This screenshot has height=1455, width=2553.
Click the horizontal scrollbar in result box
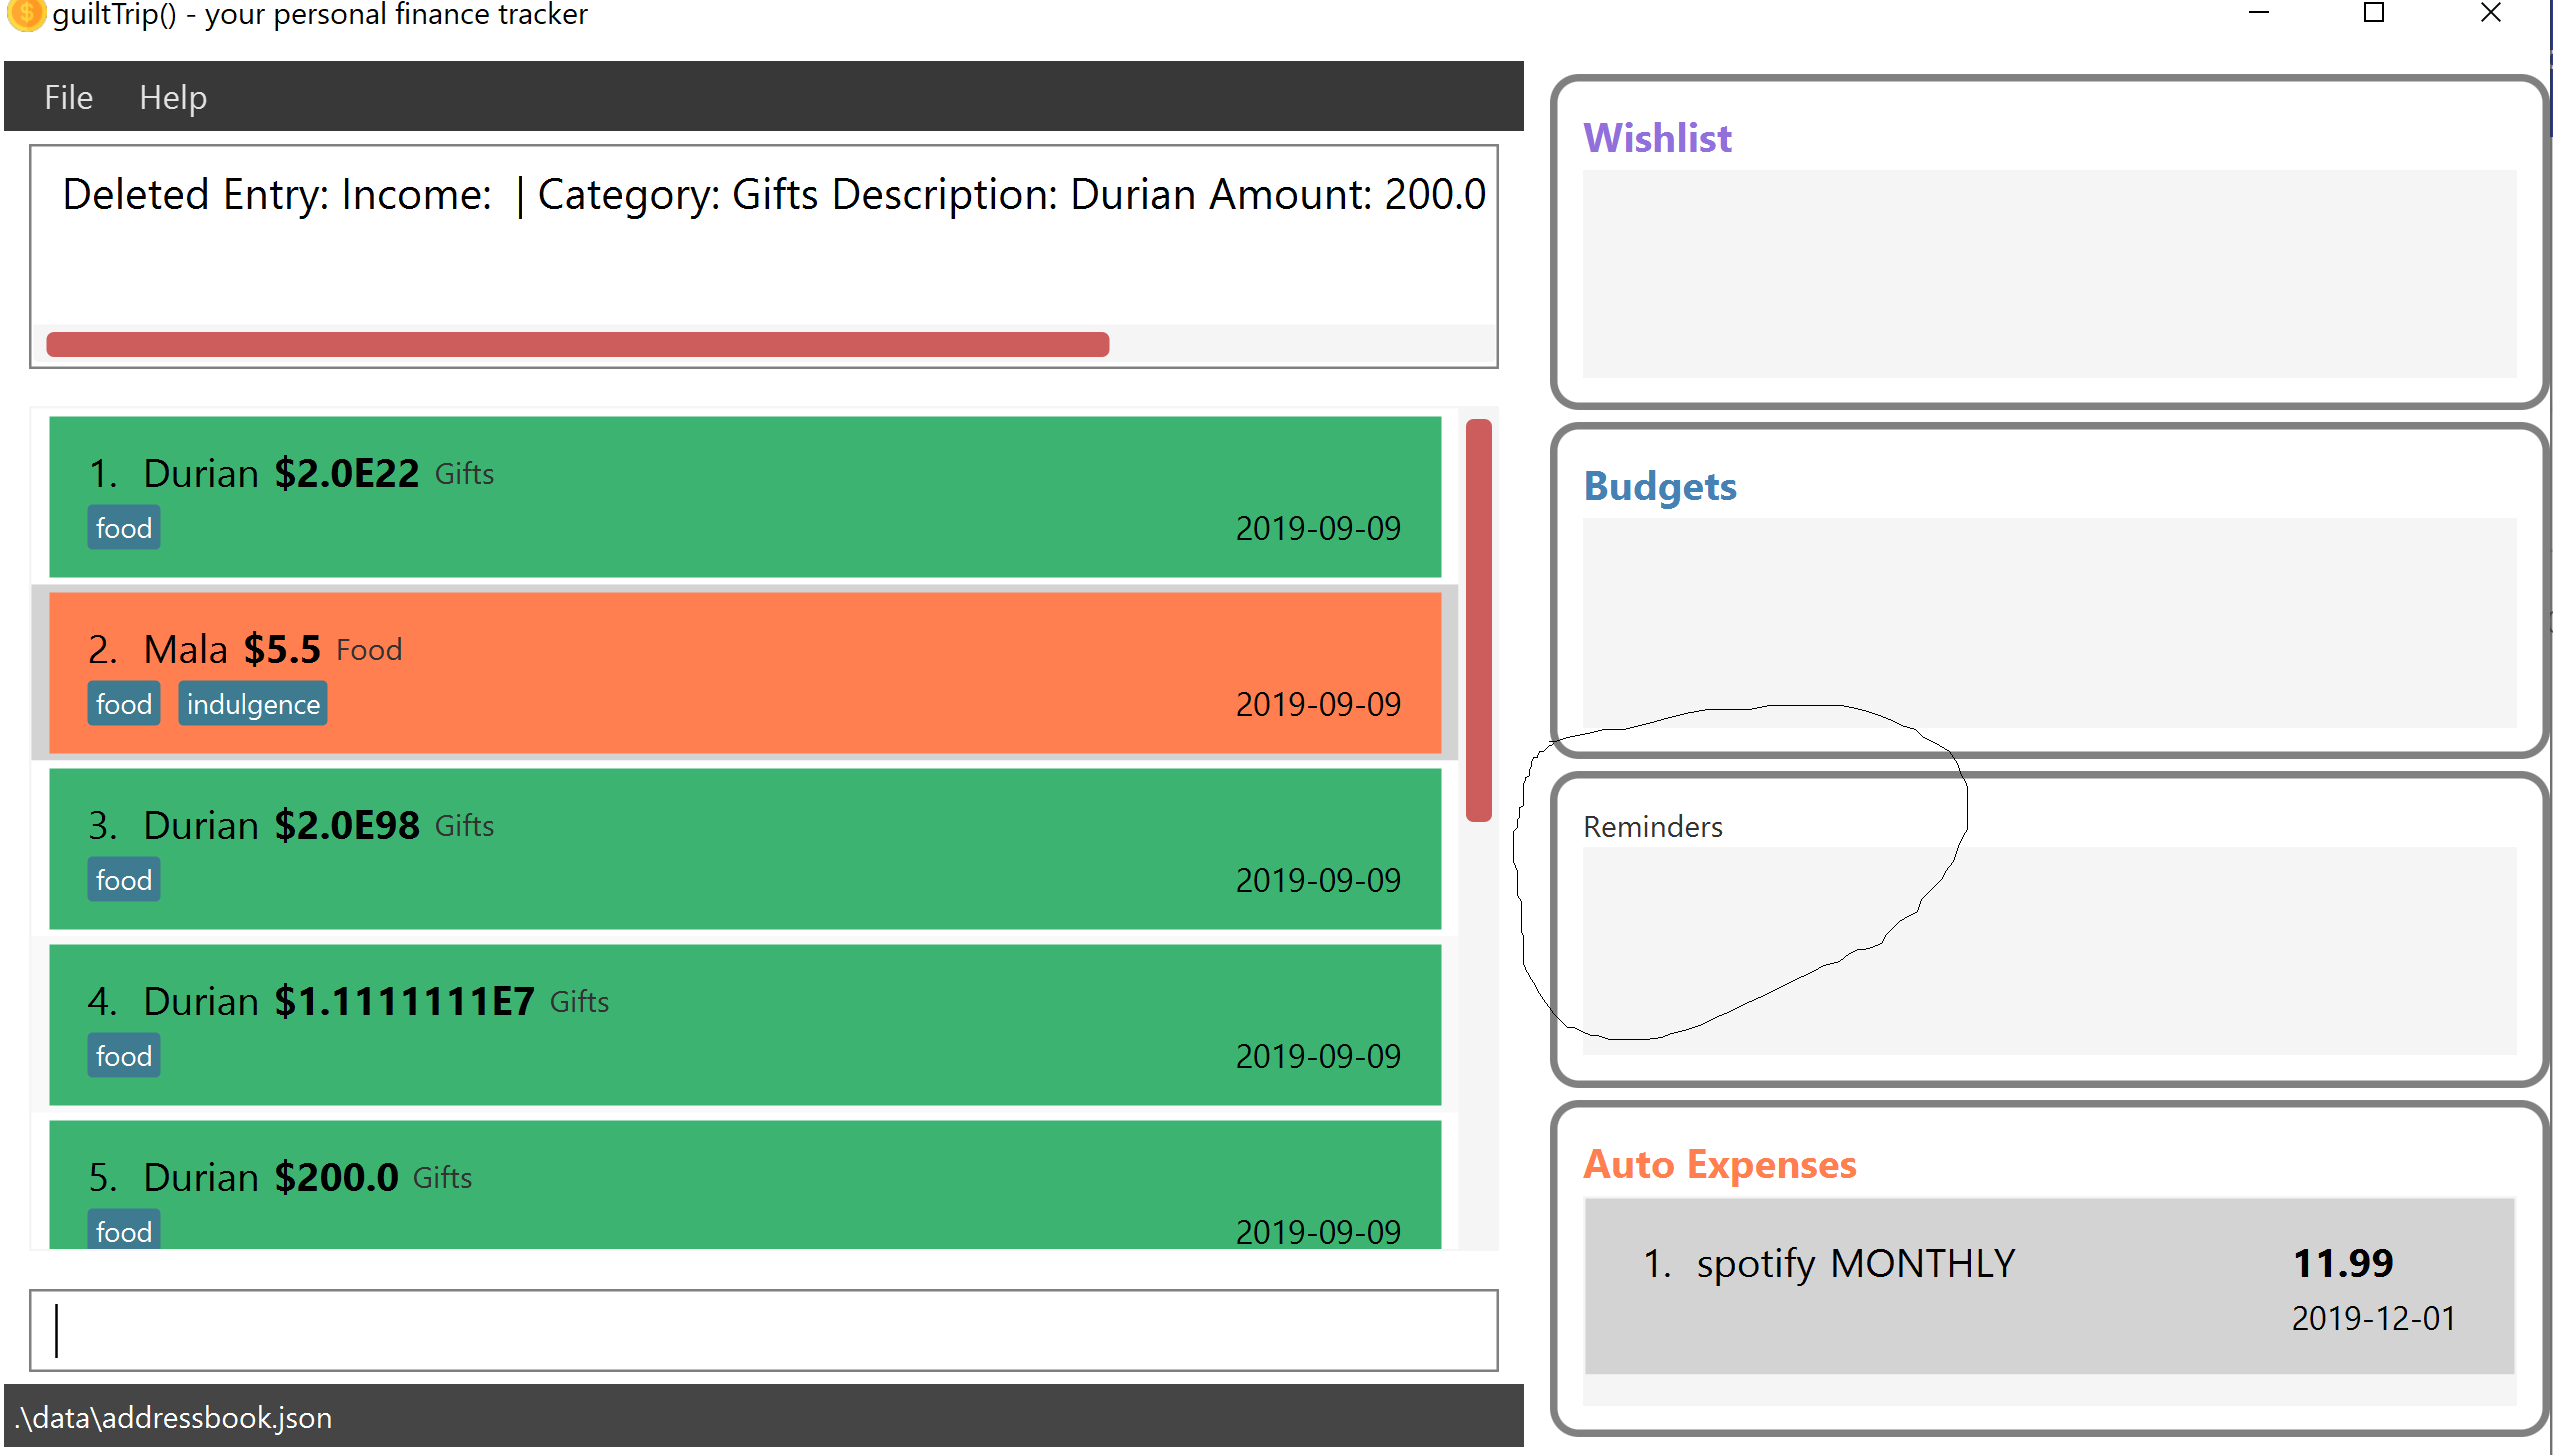tap(577, 345)
